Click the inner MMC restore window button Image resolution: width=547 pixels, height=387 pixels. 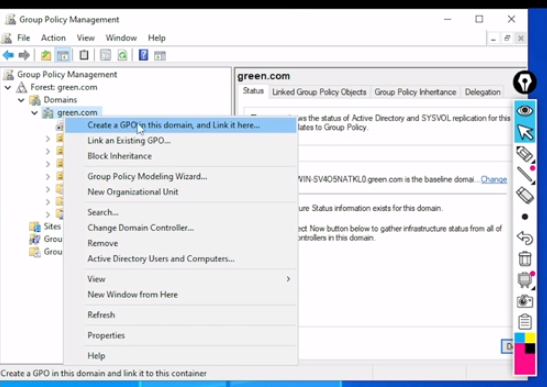point(507,38)
